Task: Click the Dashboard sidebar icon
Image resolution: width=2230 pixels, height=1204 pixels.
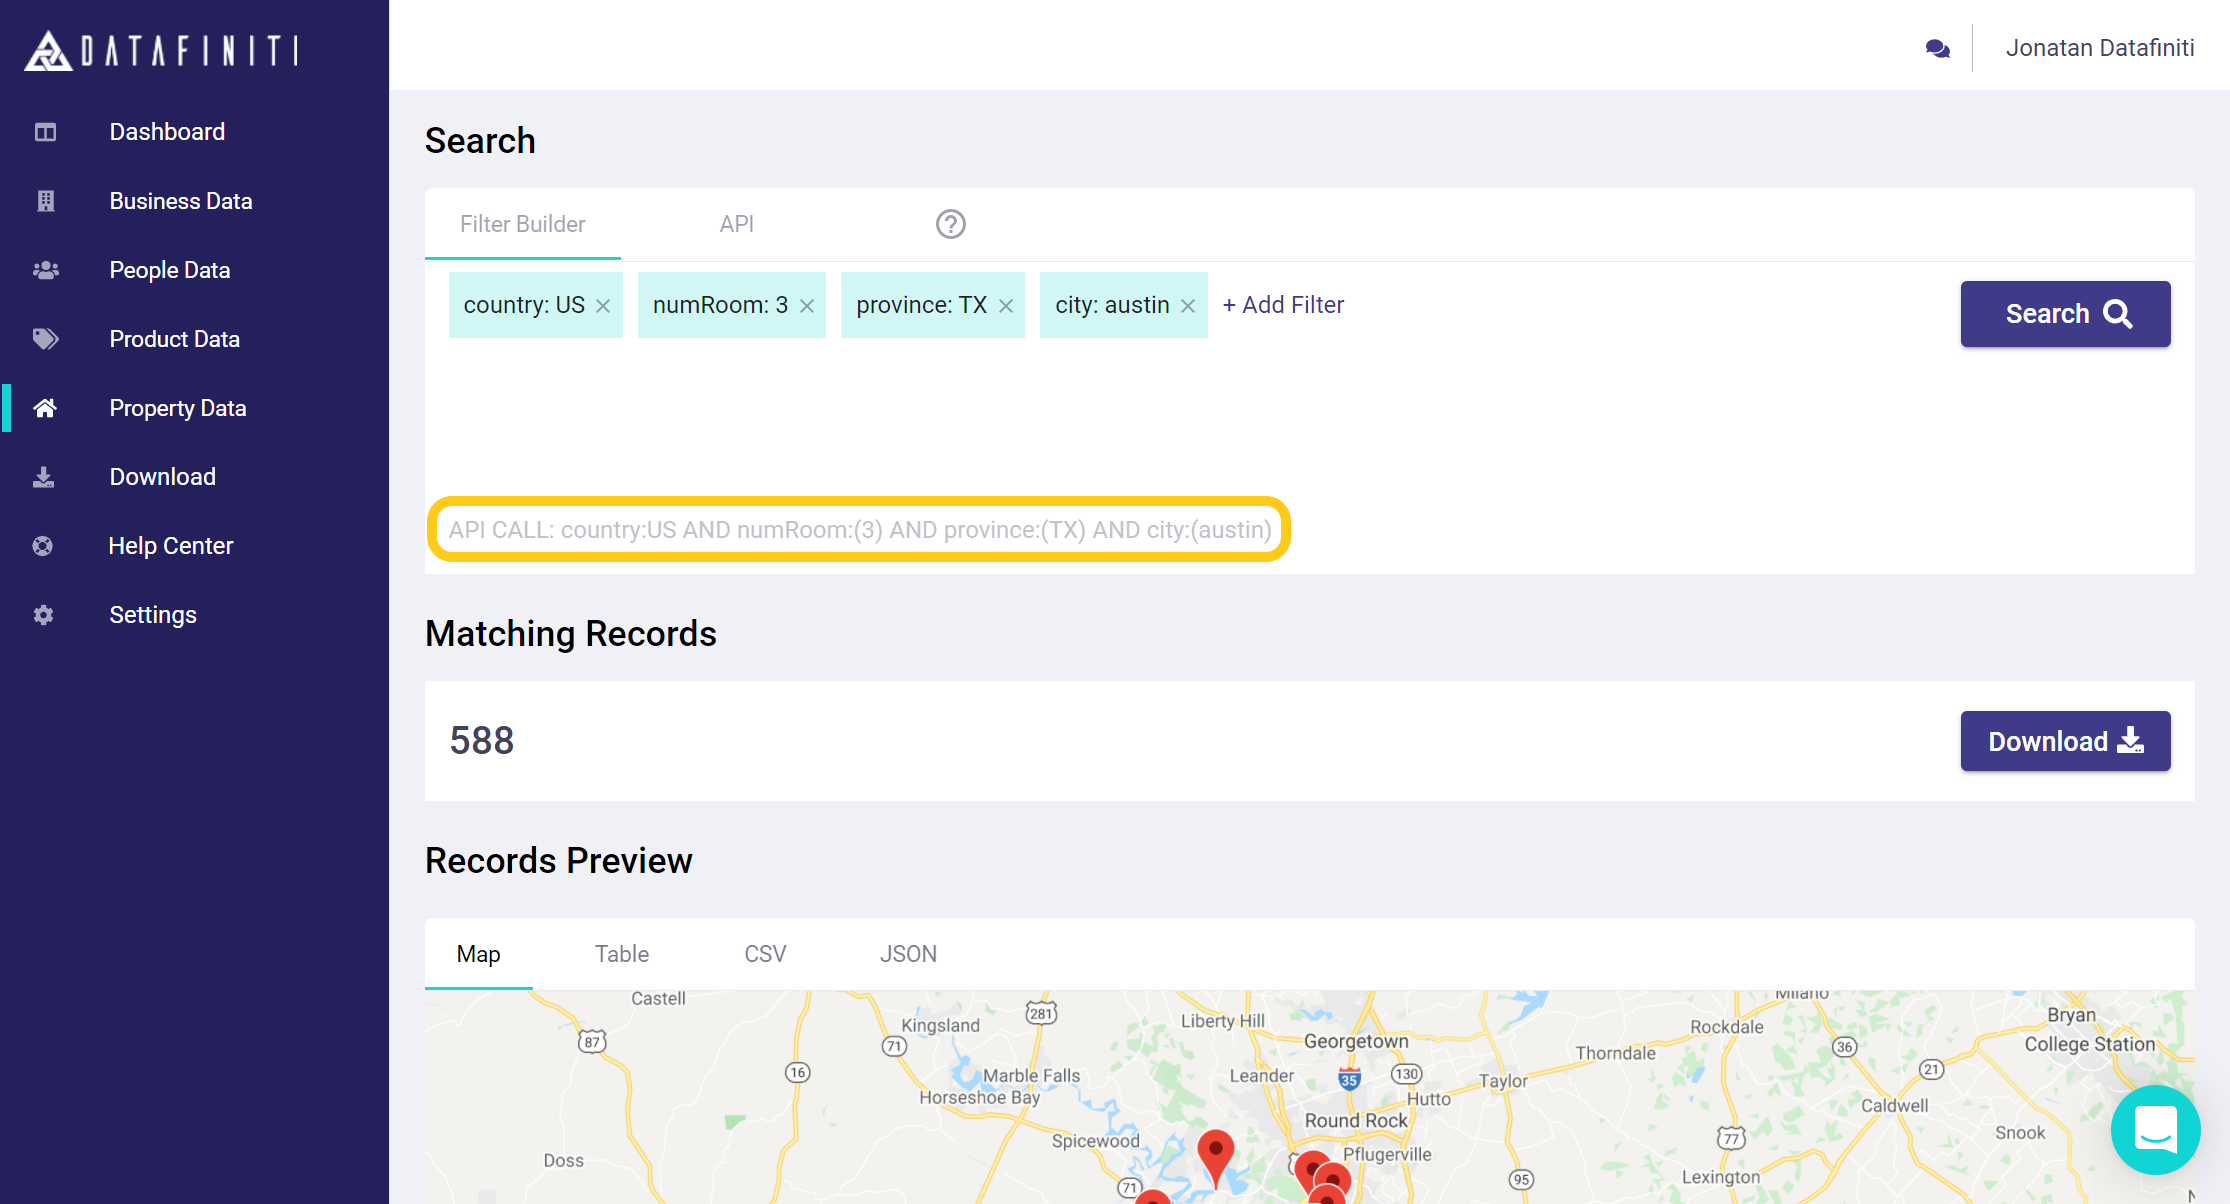Action: (45, 132)
